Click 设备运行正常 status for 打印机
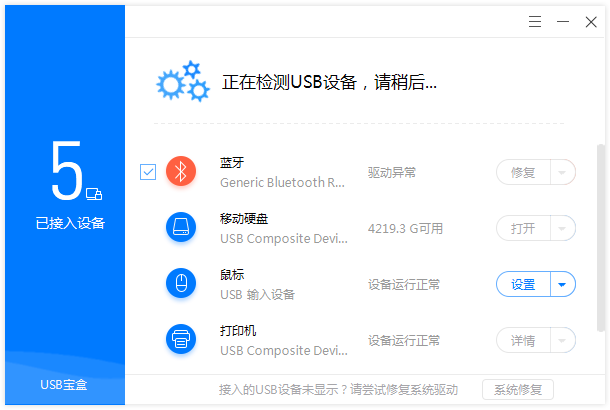This screenshot has height=410, width=610. click(404, 340)
